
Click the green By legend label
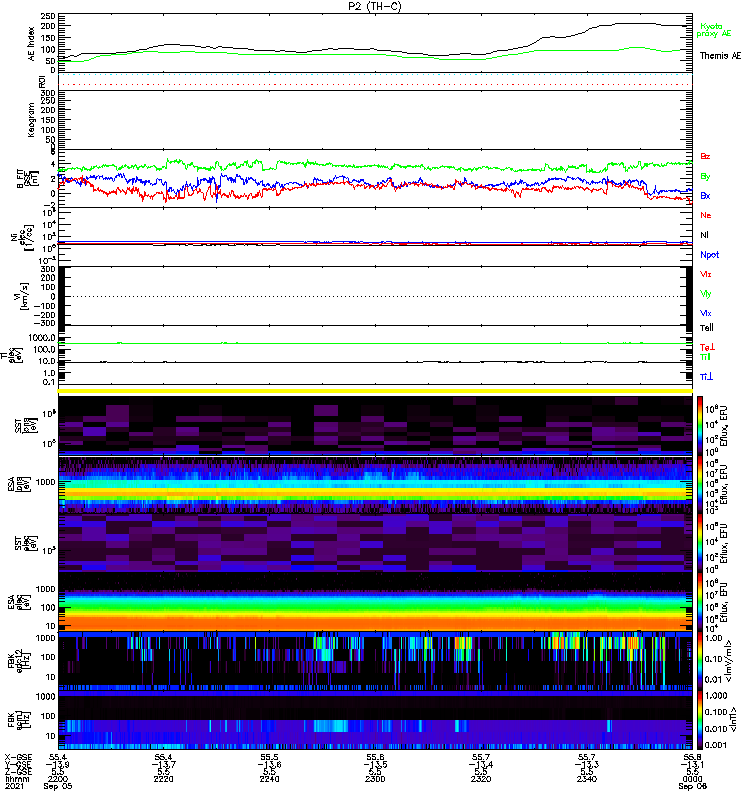point(706,176)
